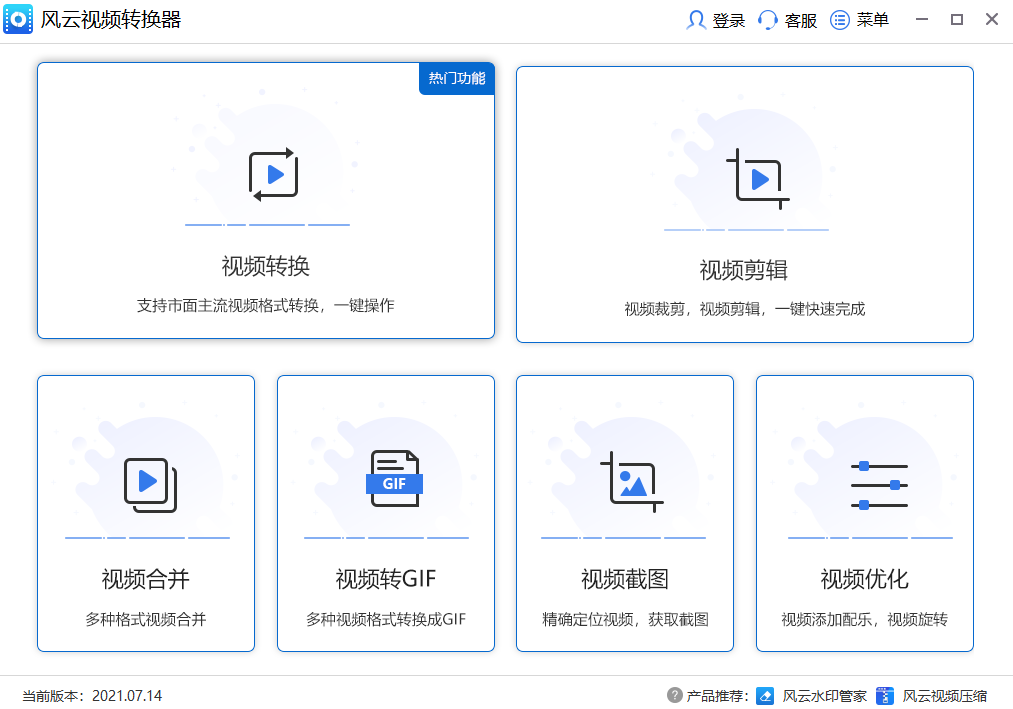The width and height of the screenshot is (1013, 709).
Task: Open the 风云视频压缩 product link
Action: tap(945, 696)
